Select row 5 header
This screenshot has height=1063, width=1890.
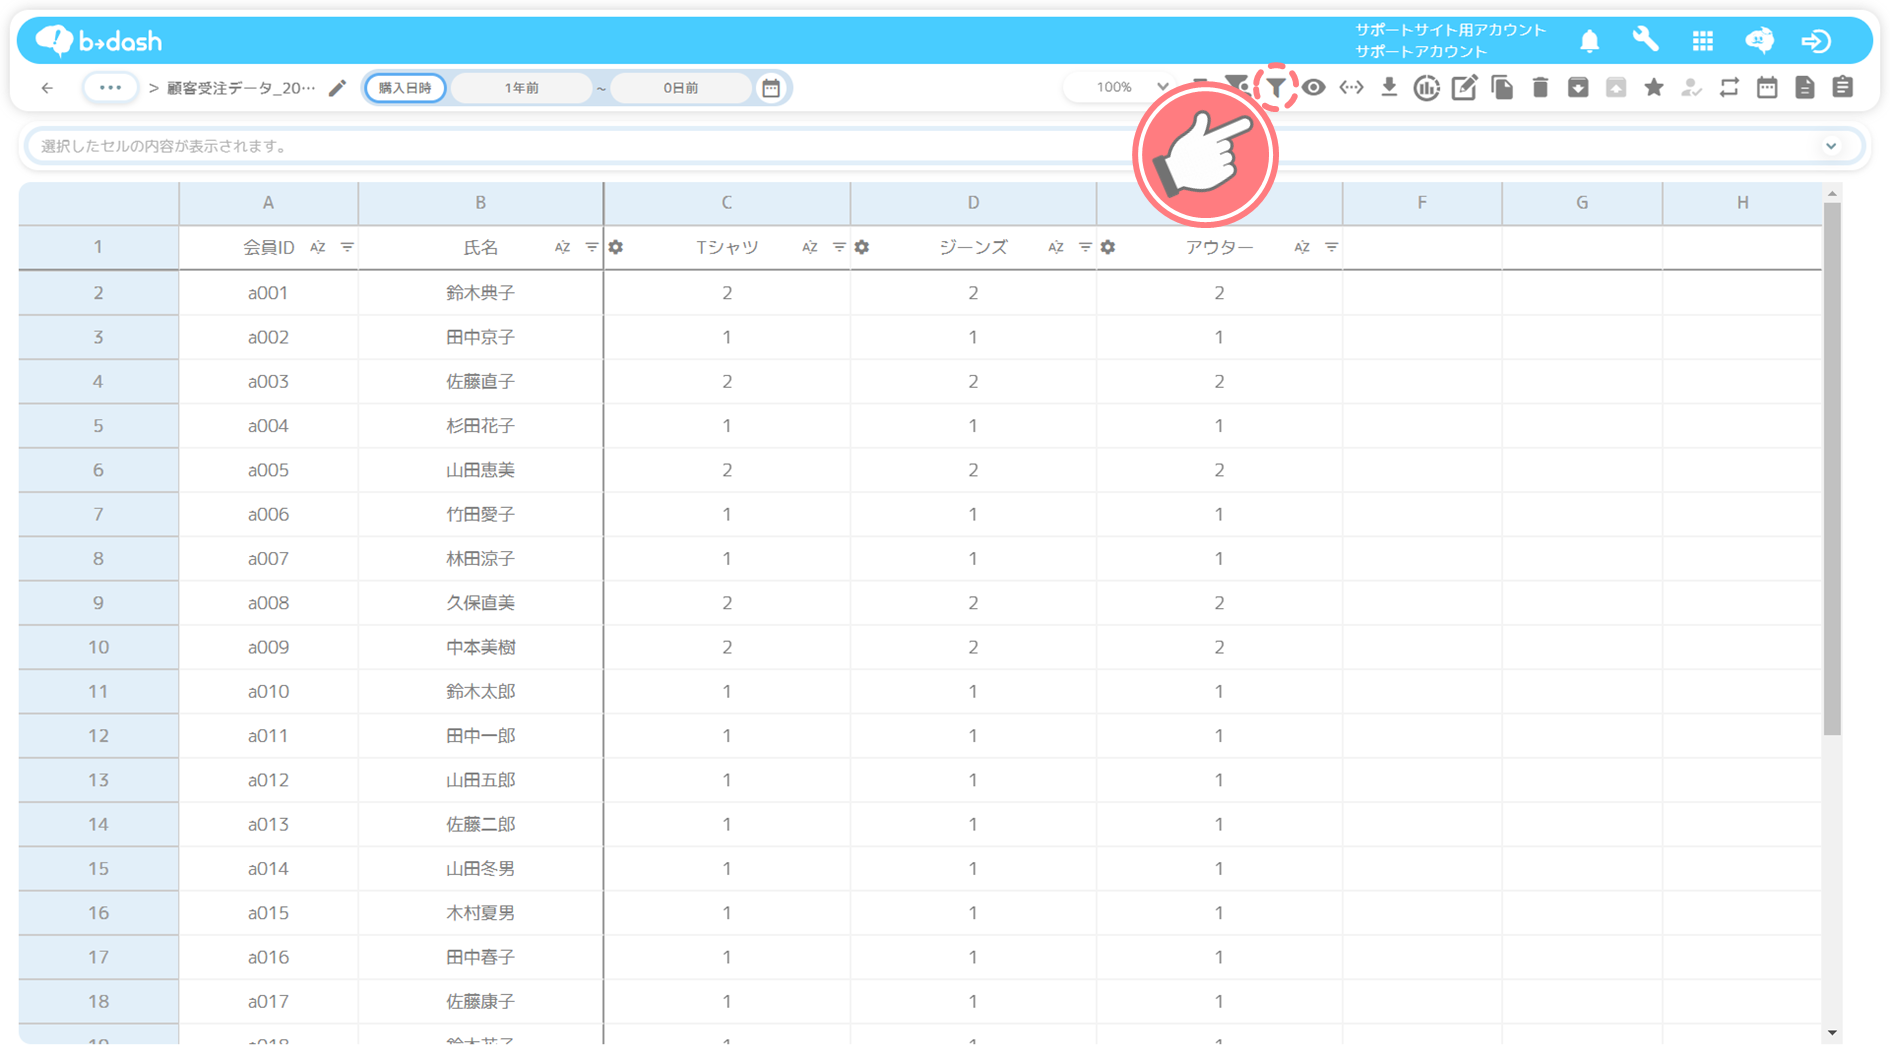[98, 426]
